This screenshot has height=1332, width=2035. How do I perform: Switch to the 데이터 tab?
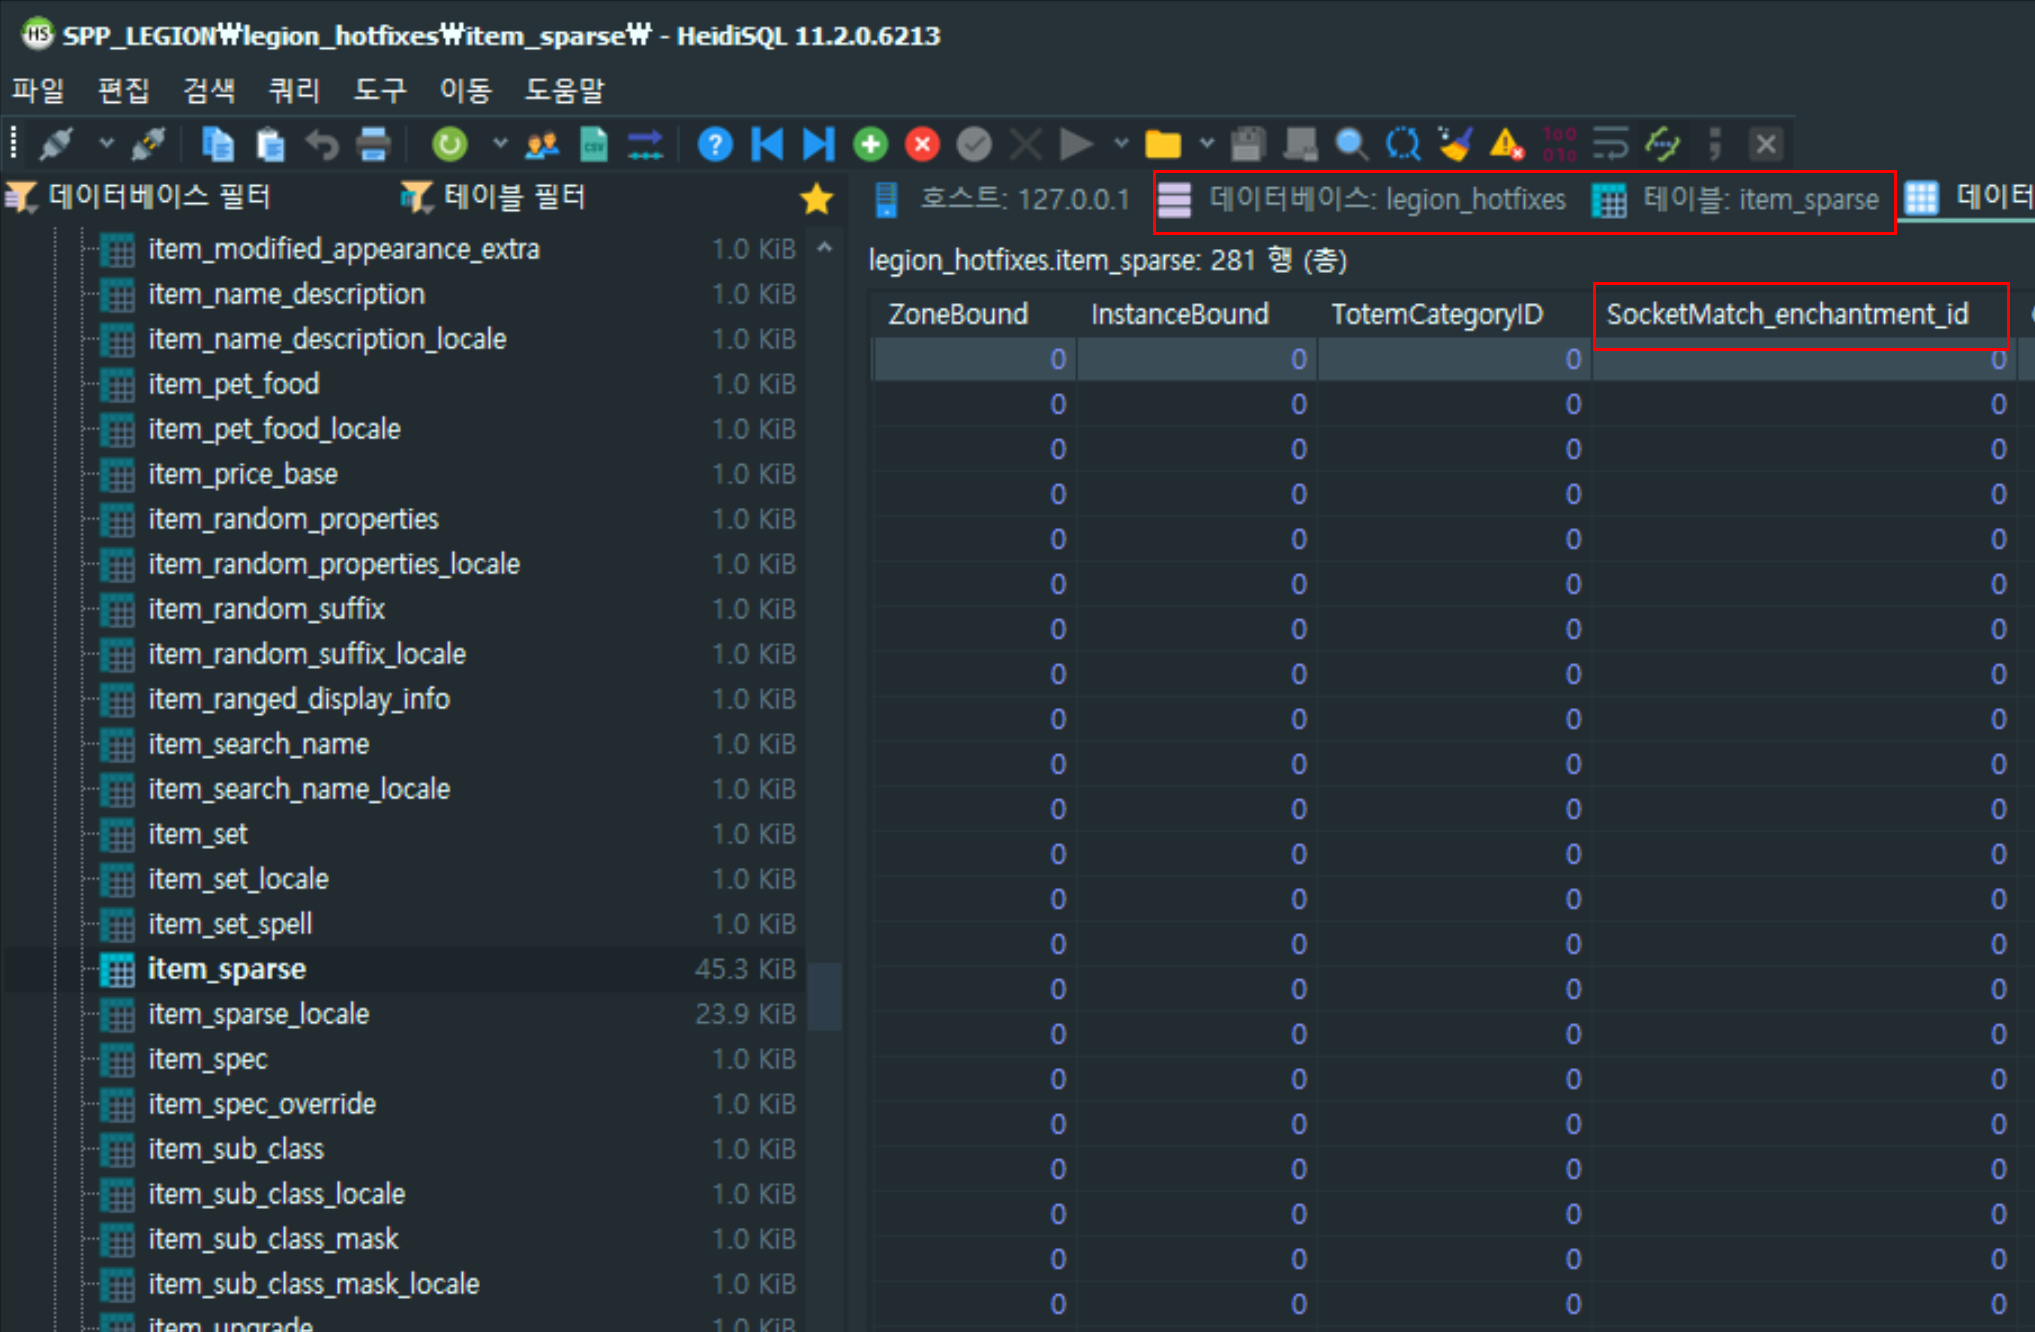click(x=1969, y=197)
